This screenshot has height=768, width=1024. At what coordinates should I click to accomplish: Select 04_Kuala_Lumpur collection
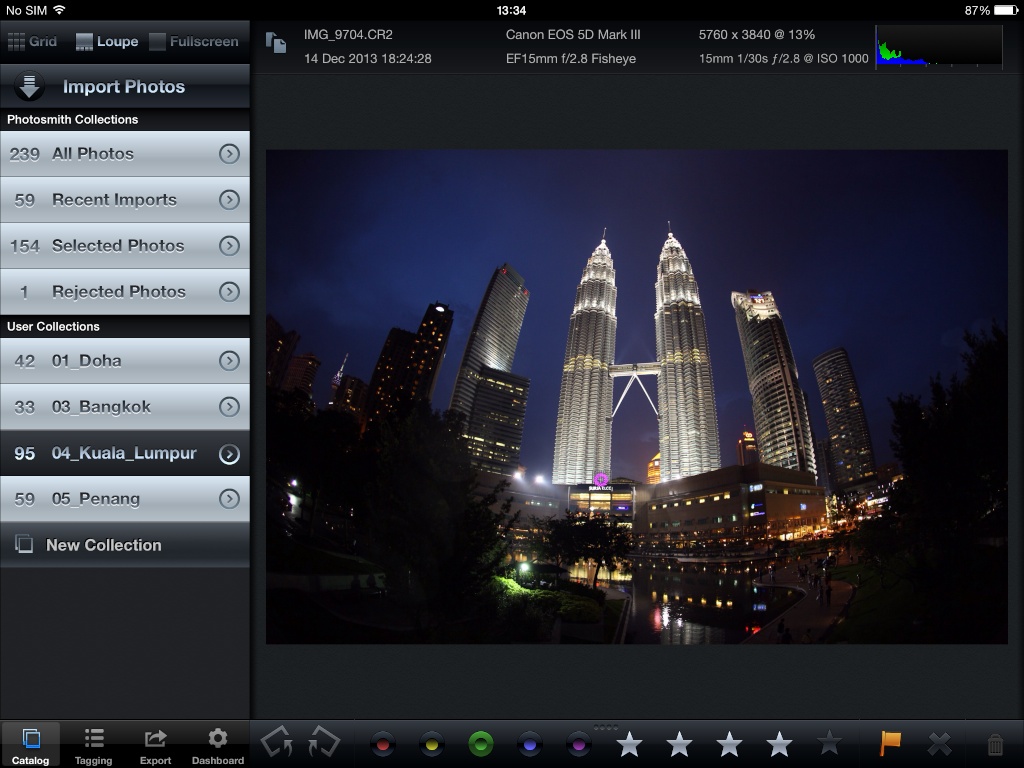125,453
